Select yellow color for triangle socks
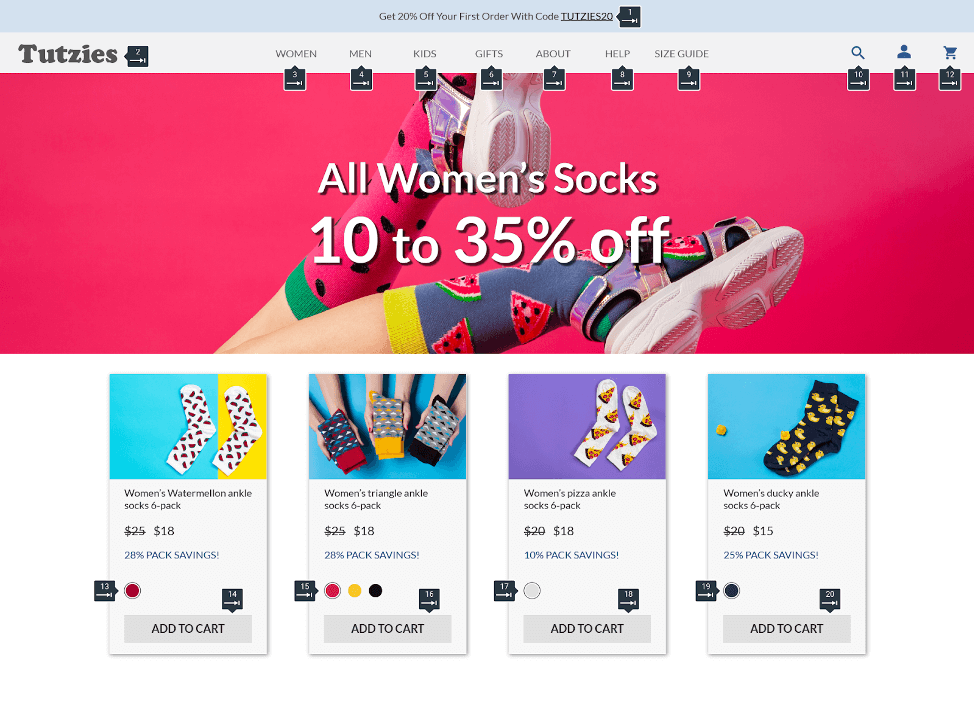The width and height of the screenshot is (974, 710). [x=355, y=591]
